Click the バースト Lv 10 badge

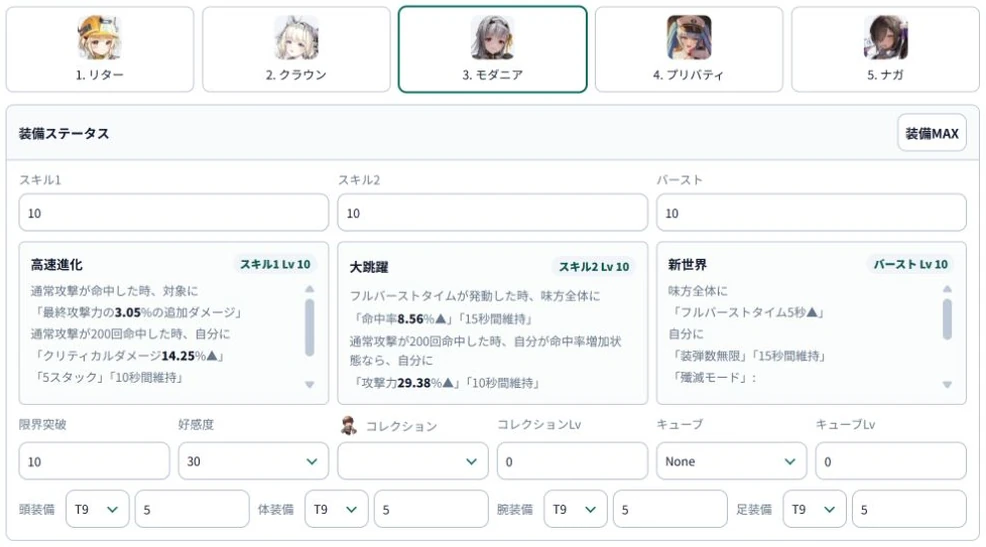[911, 265]
